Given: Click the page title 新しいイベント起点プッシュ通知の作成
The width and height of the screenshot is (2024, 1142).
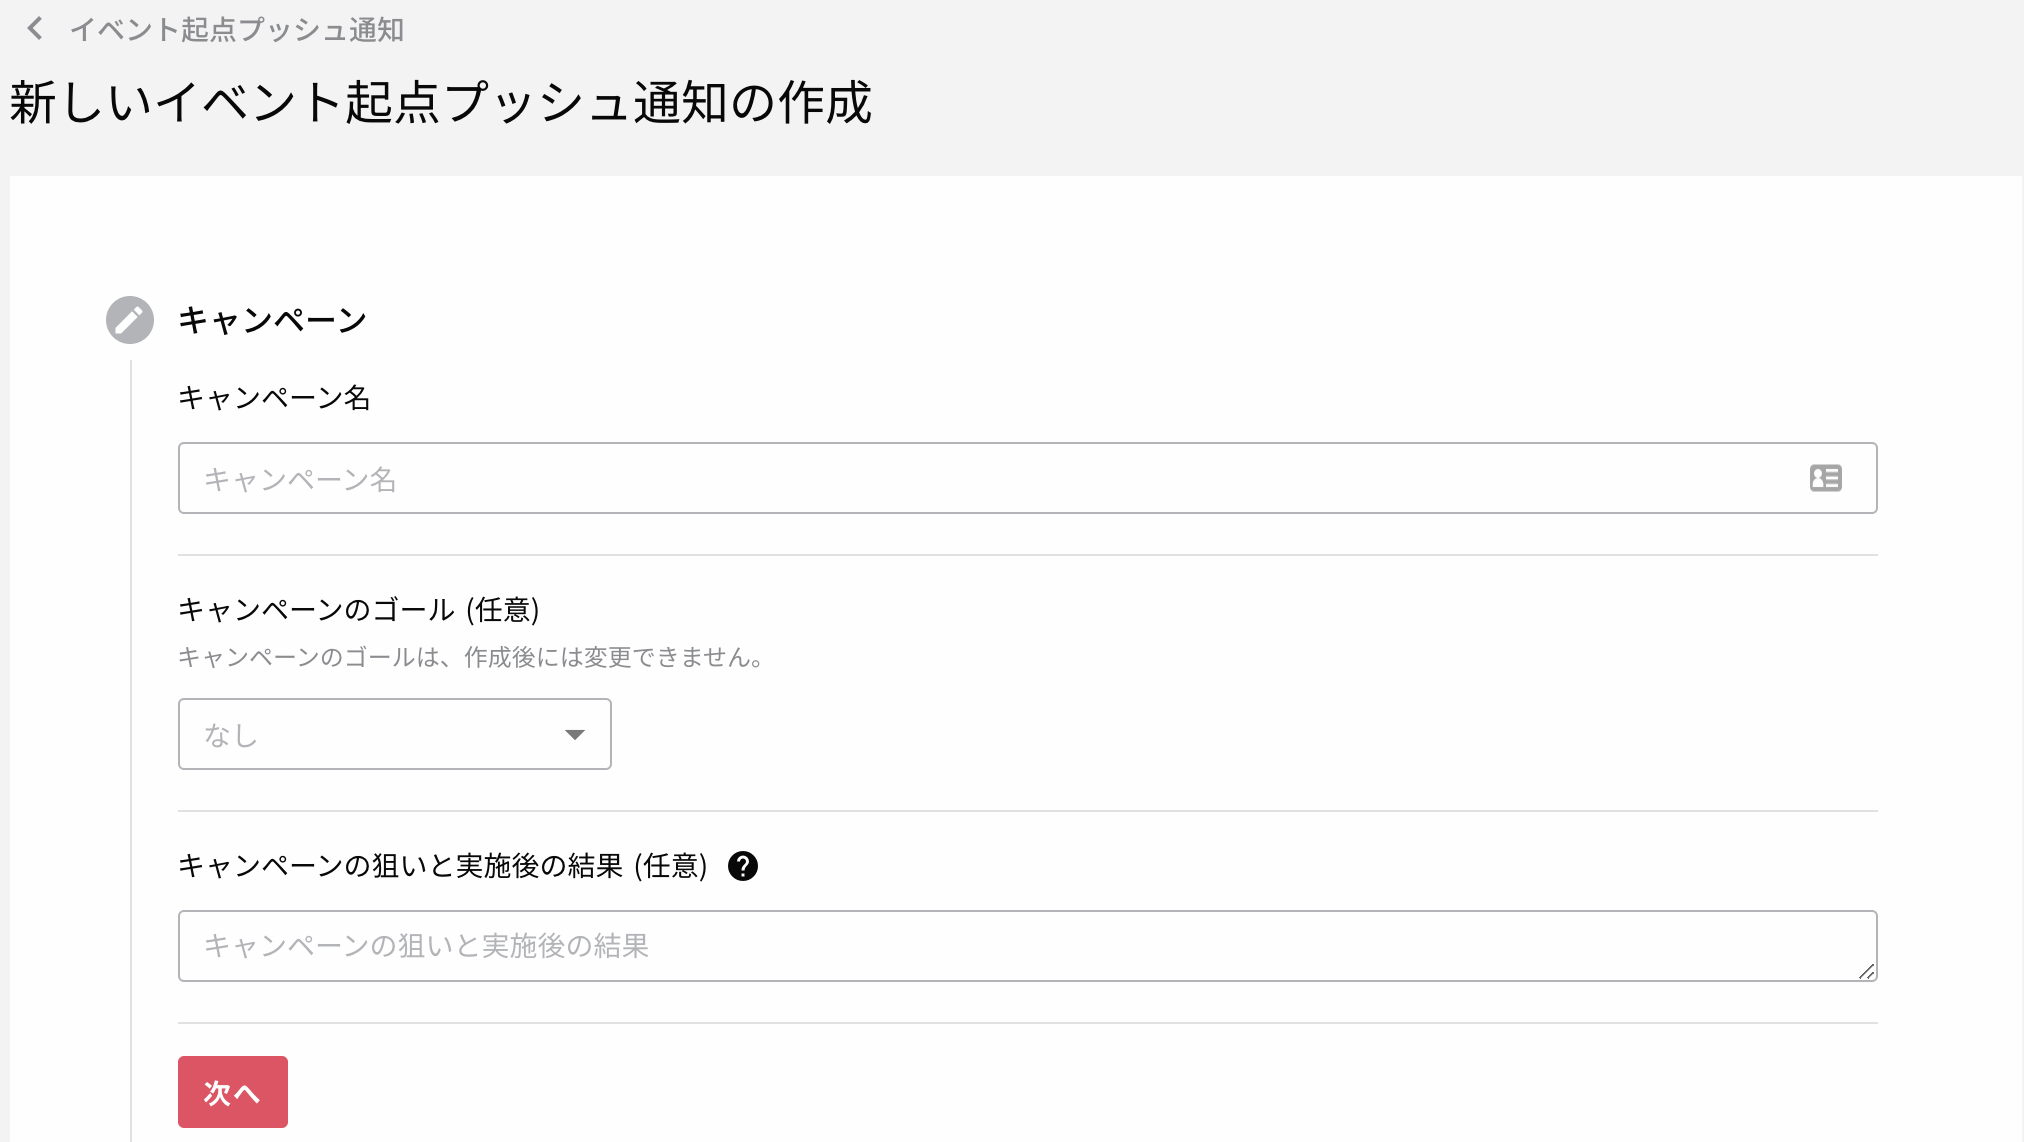Looking at the screenshot, I should tap(441, 103).
